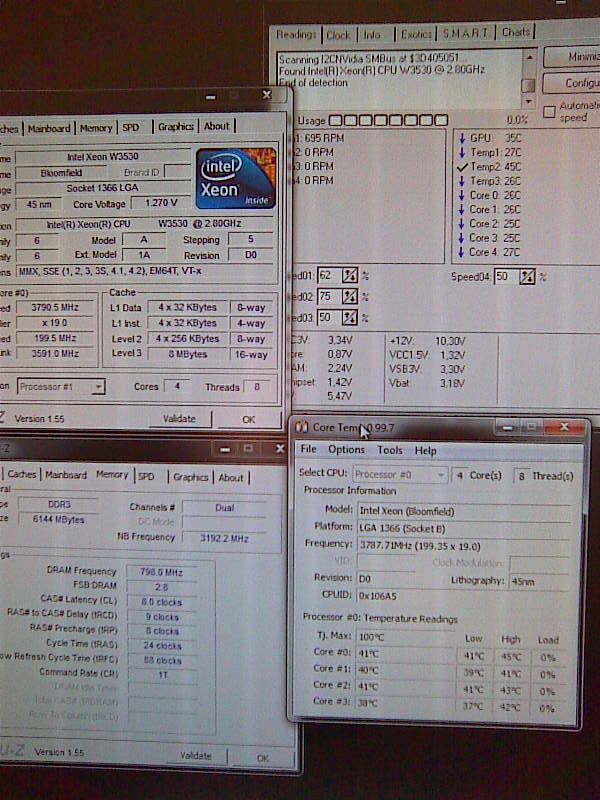This screenshot has width=600, height=800.
Task: Click the Minimize button in SpeedFan
Action: 573,57
